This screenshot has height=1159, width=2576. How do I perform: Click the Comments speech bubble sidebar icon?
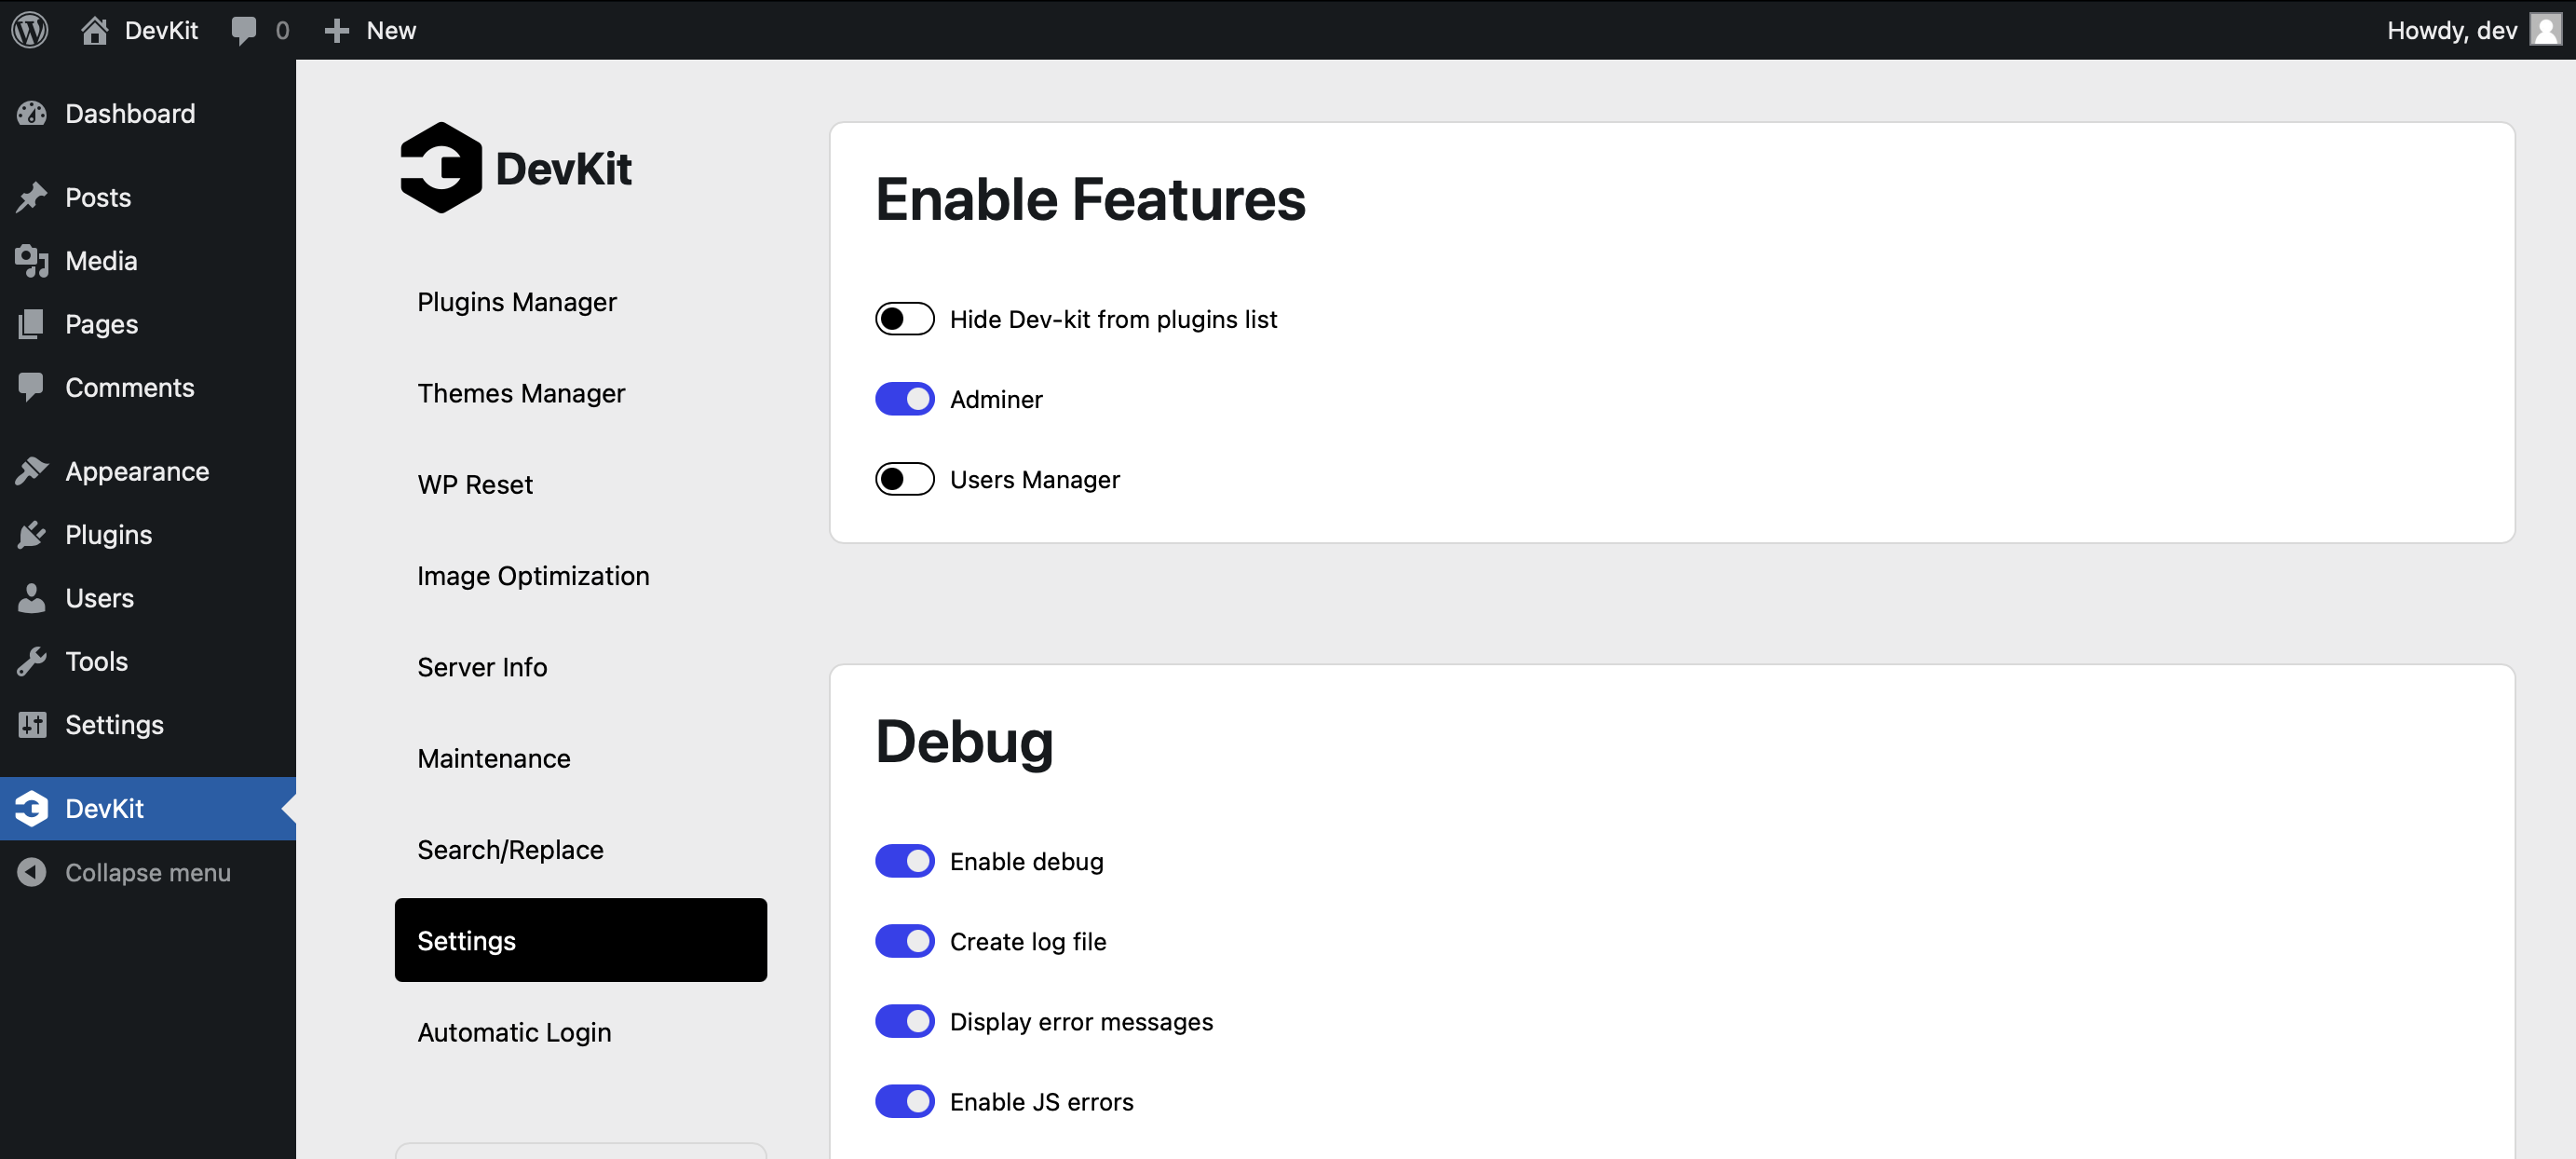pos(32,387)
